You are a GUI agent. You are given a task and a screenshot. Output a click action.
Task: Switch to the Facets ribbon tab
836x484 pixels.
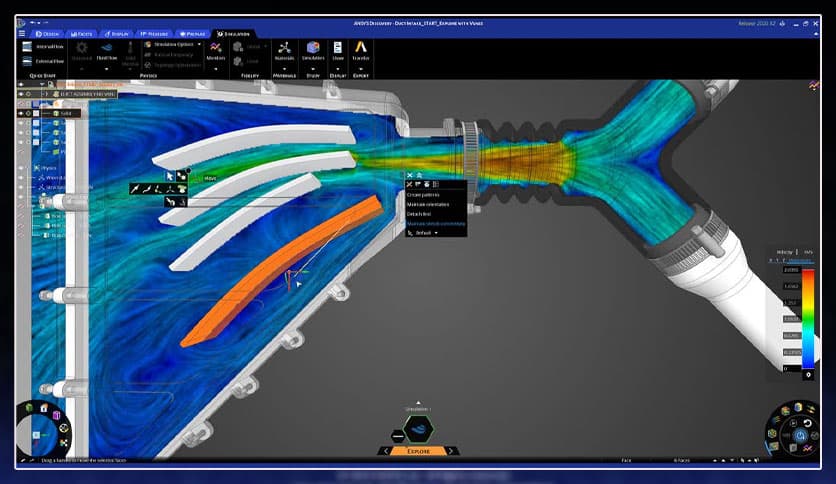(81, 34)
